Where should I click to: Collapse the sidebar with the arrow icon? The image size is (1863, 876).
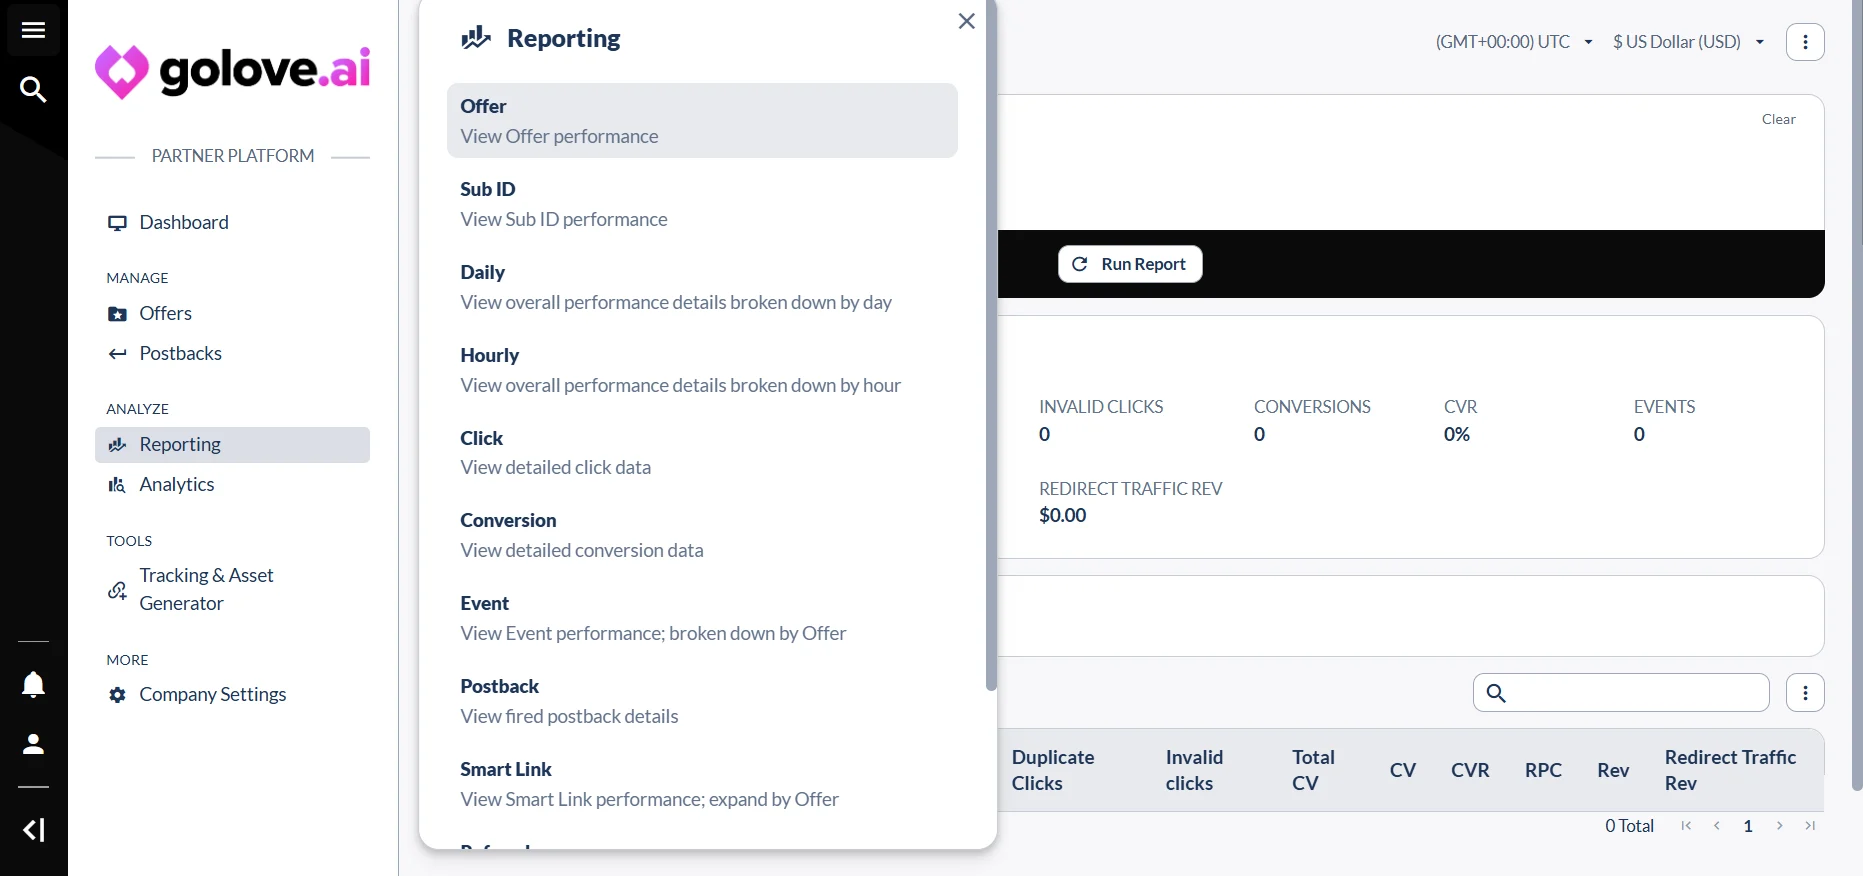(33, 830)
